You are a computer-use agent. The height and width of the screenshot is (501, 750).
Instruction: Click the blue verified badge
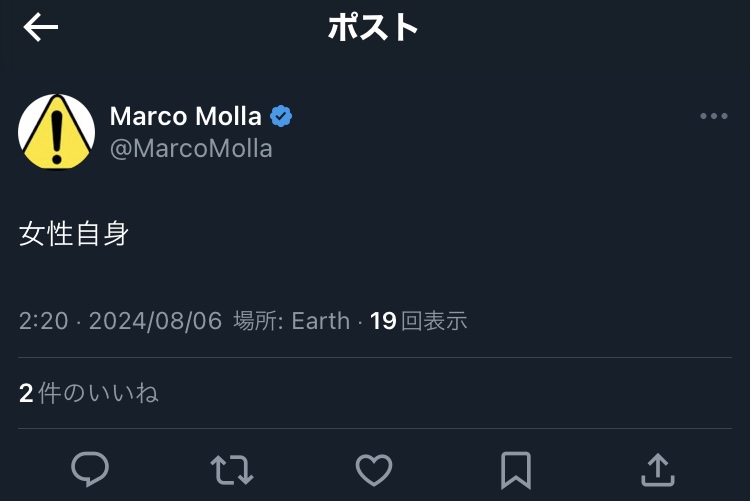tap(282, 116)
